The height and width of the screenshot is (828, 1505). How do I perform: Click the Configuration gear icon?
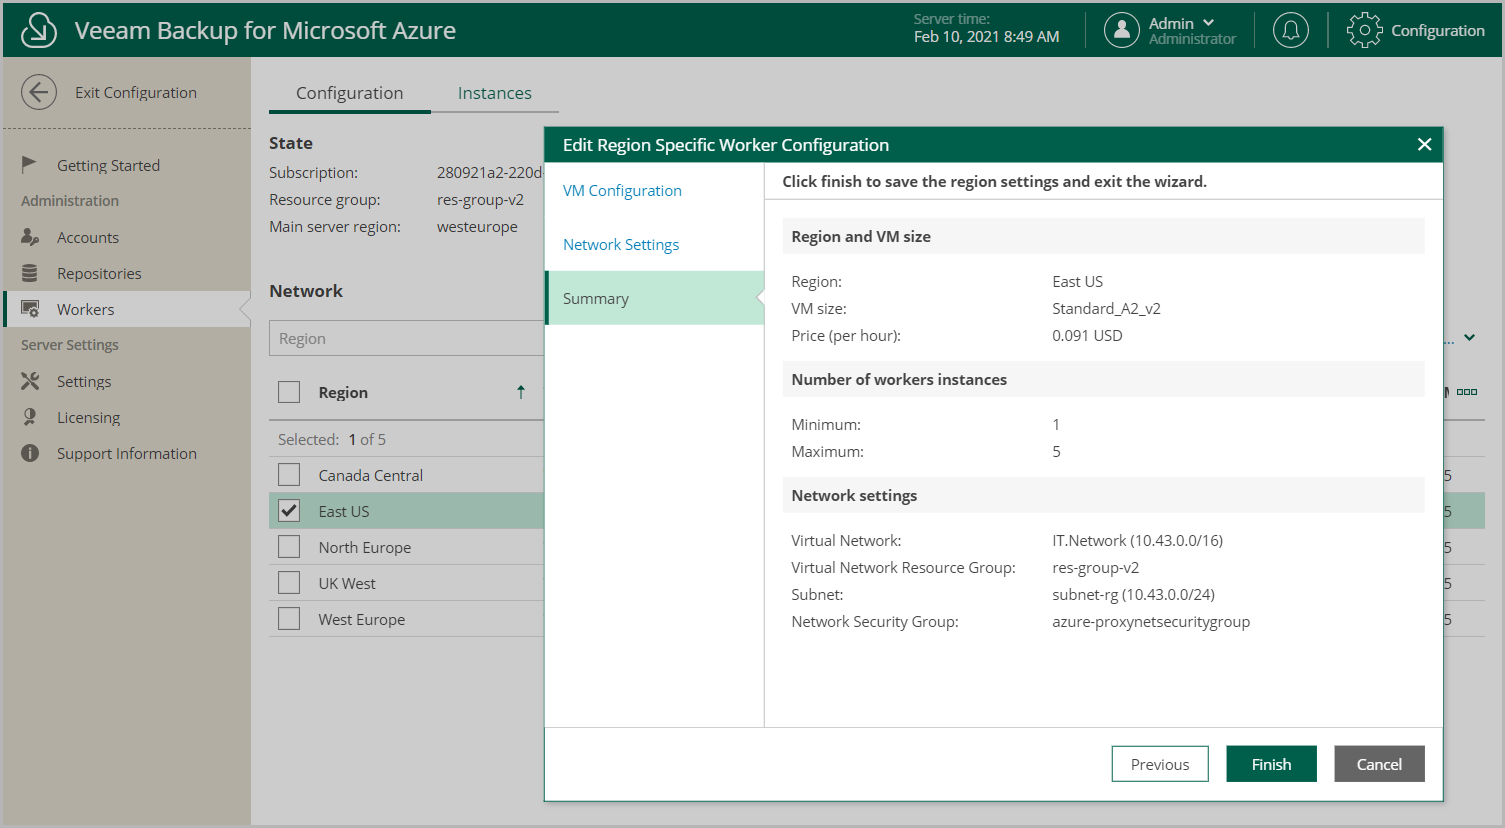(1364, 30)
